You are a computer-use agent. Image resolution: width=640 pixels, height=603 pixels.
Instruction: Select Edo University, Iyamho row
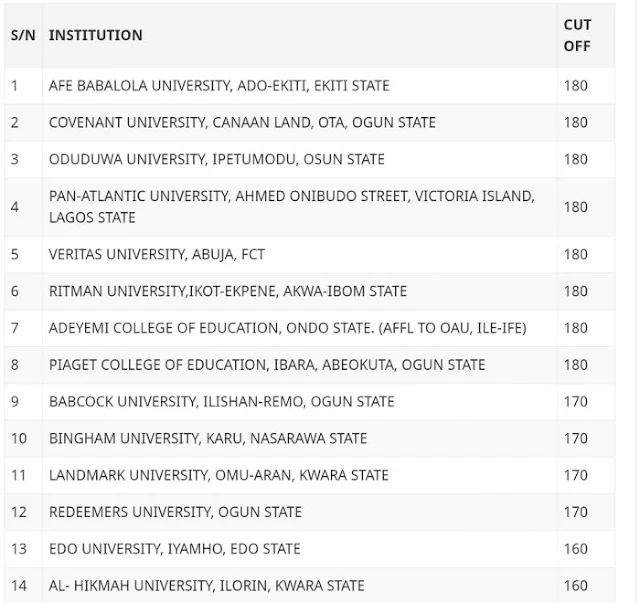click(x=174, y=549)
